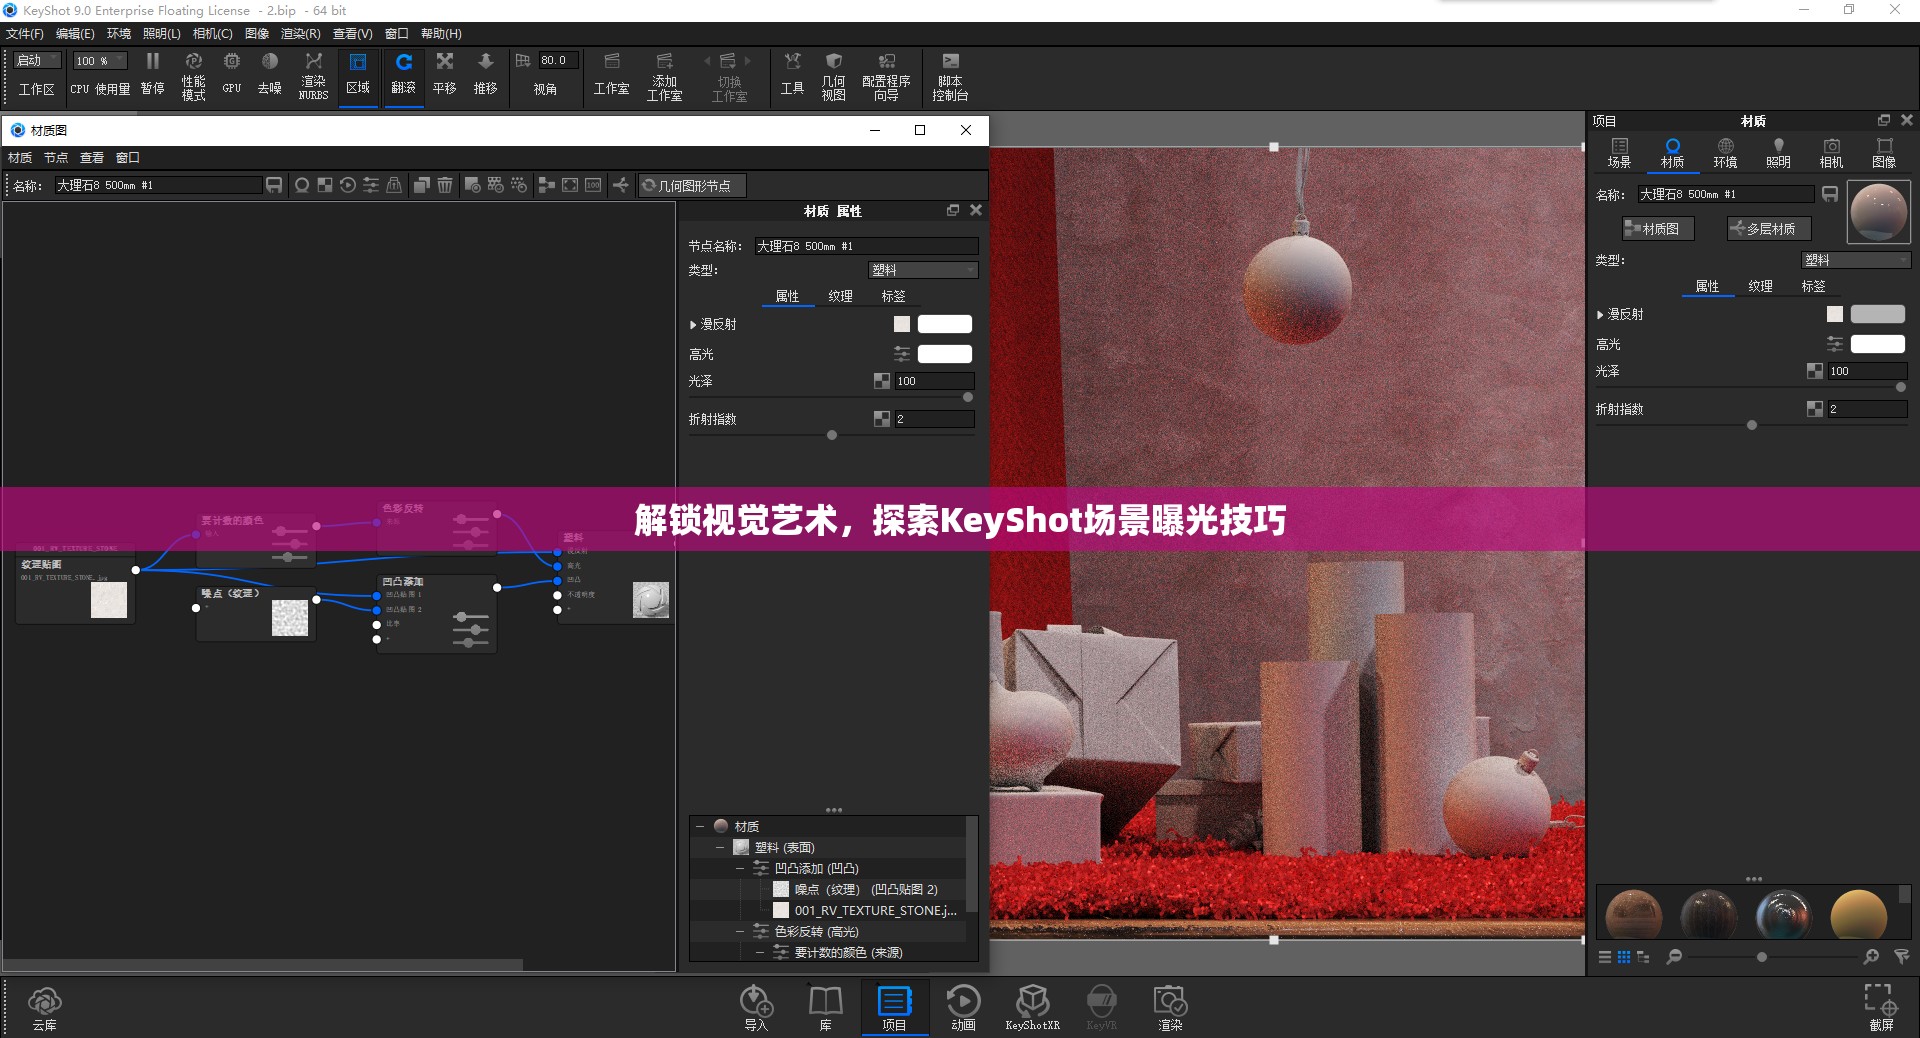Click 折射指数 slider handle in graph properties
The width and height of the screenshot is (1920, 1038).
click(x=832, y=435)
